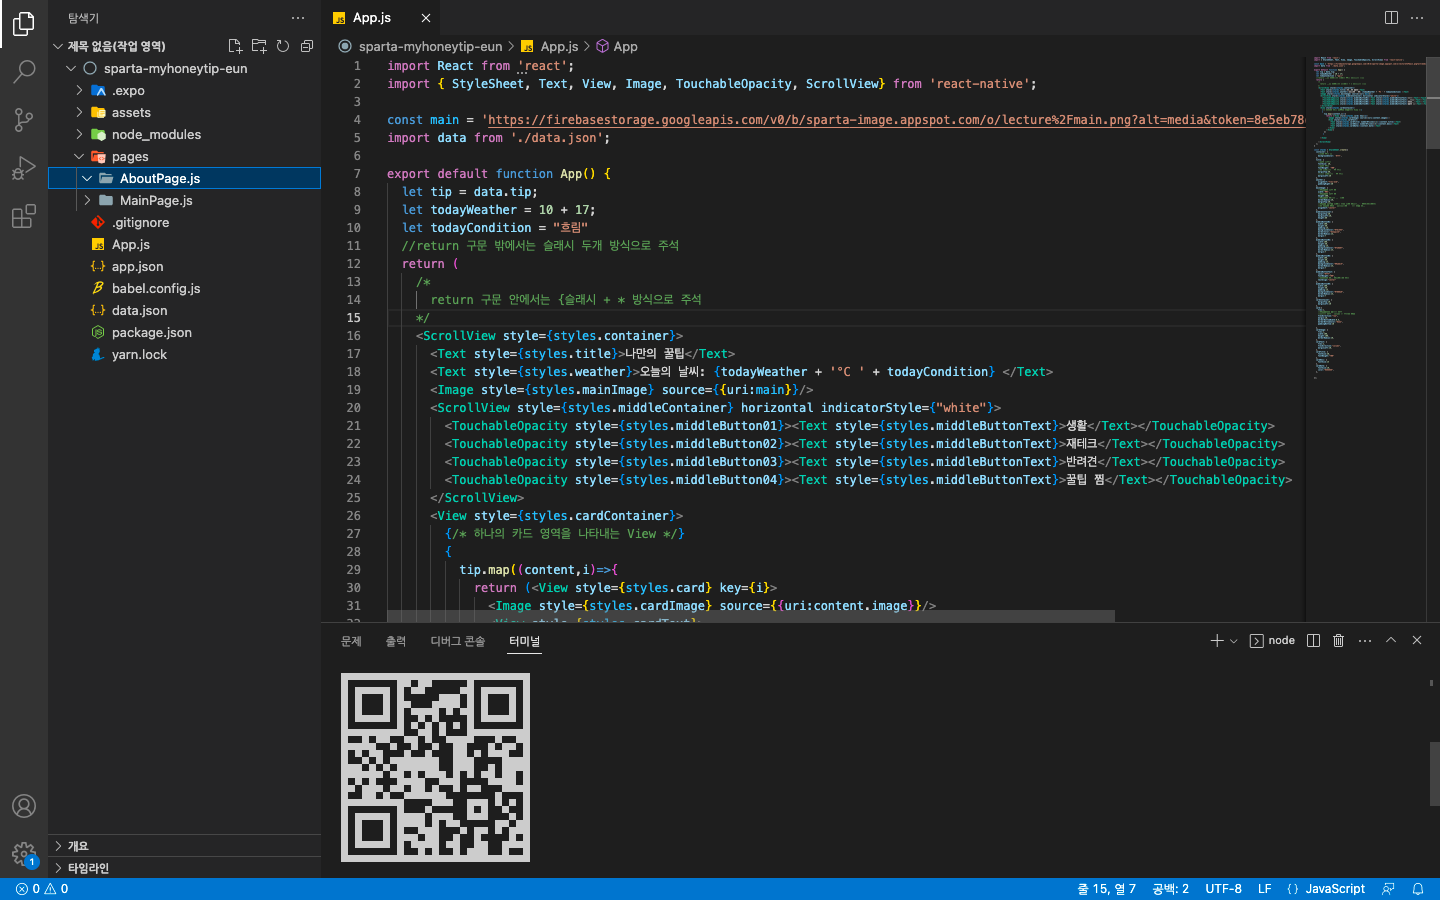Click App.js in the breadcrumb

[559, 46]
